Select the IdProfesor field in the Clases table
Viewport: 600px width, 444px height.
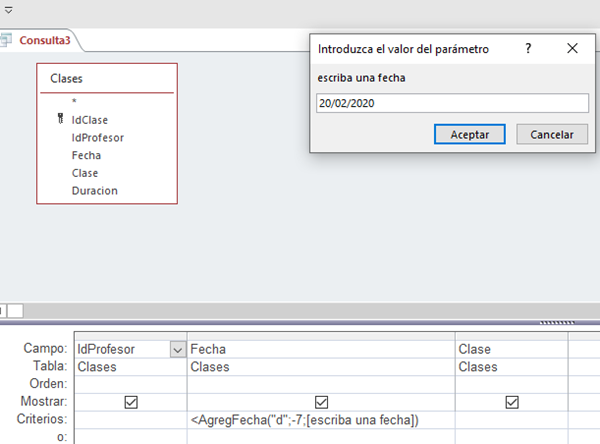pos(98,138)
